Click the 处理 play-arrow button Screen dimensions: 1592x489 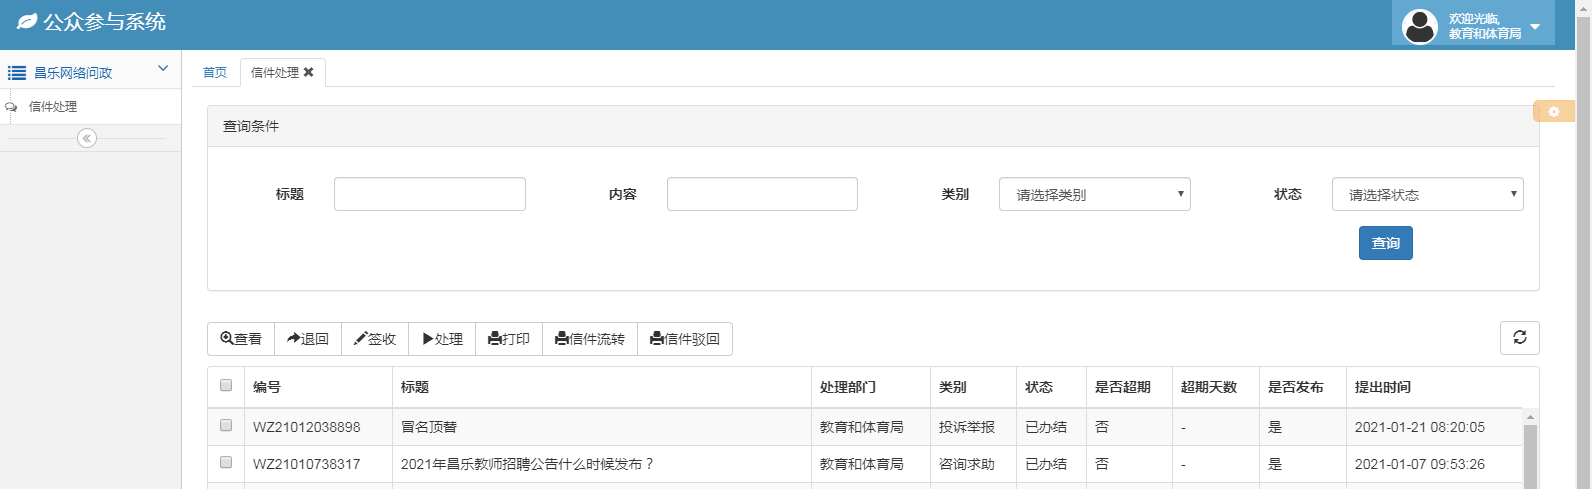(442, 339)
